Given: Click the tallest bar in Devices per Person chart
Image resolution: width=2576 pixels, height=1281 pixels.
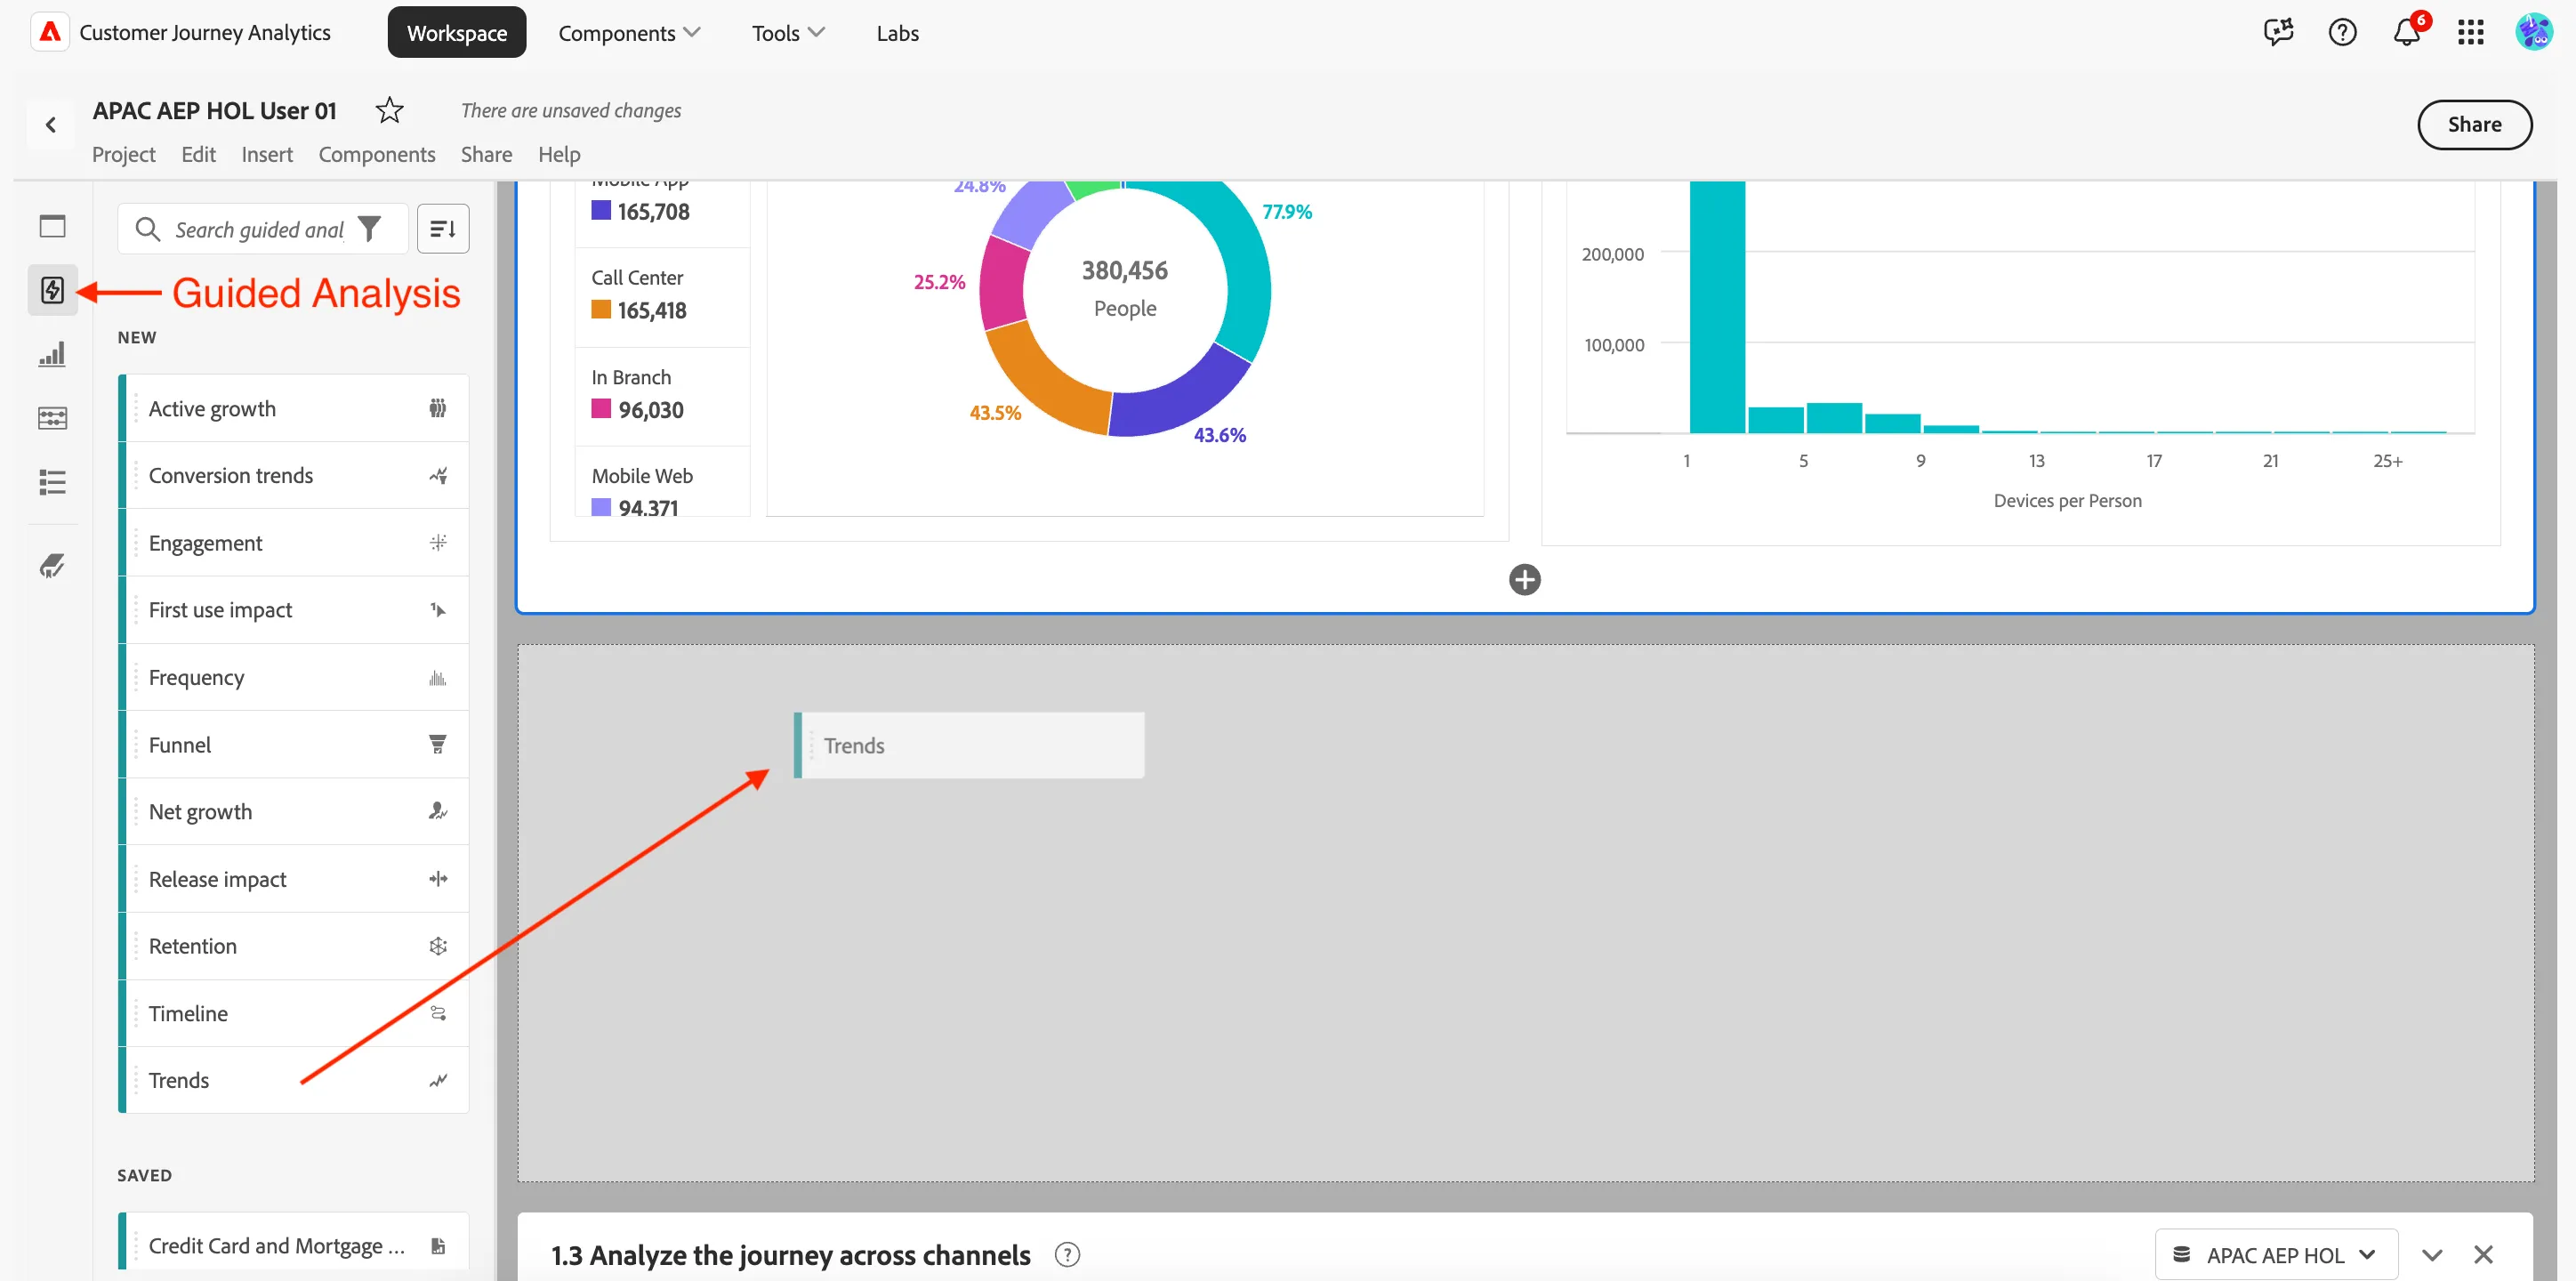Looking at the screenshot, I should pyautogui.click(x=1717, y=308).
